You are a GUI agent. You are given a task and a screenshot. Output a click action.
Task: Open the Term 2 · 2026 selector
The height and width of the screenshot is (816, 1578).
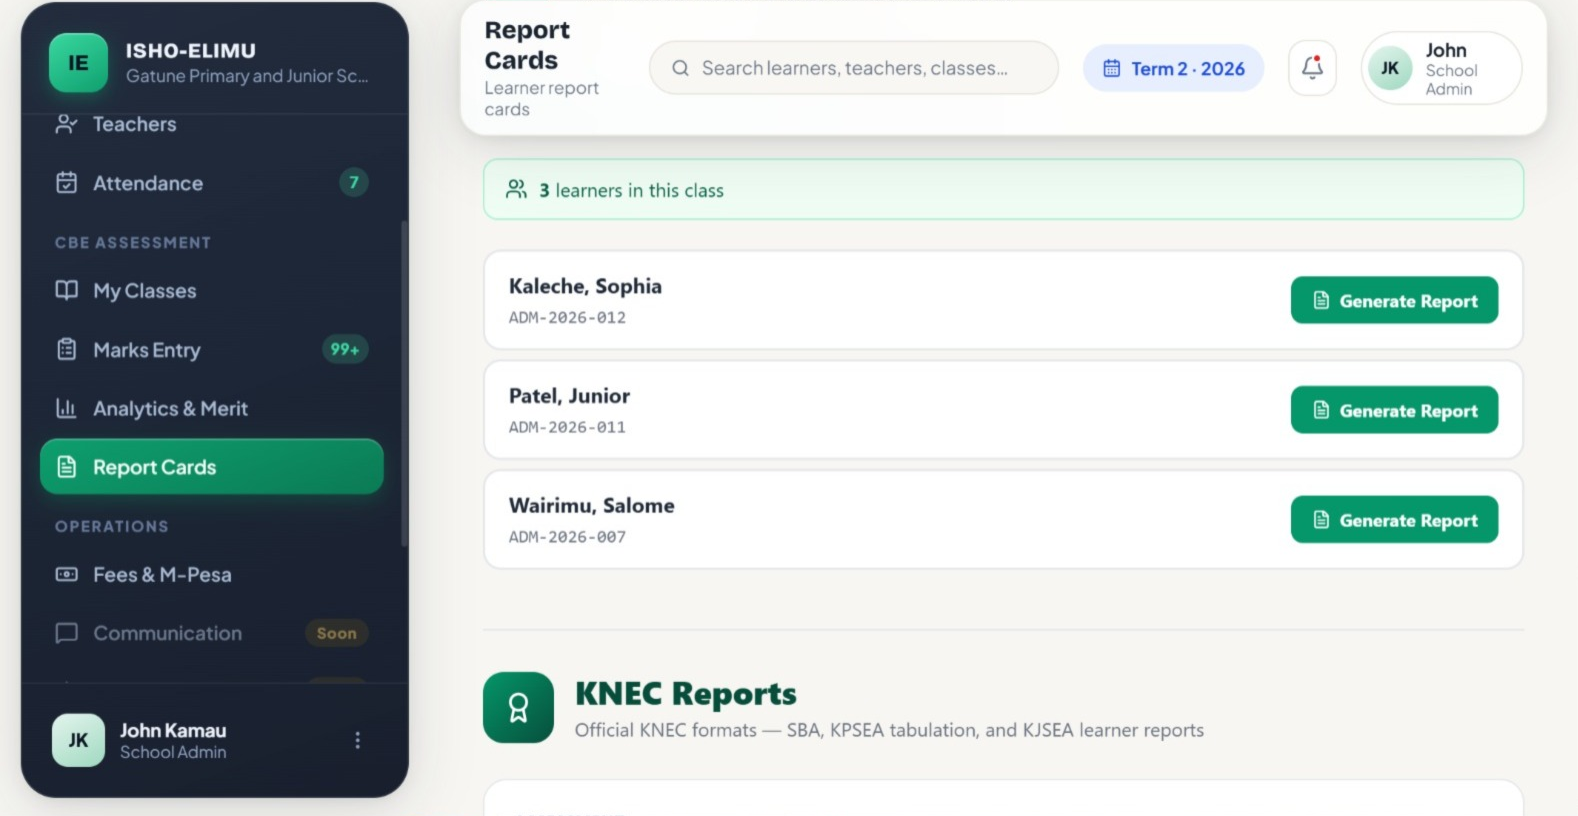tap(1173, 68)
